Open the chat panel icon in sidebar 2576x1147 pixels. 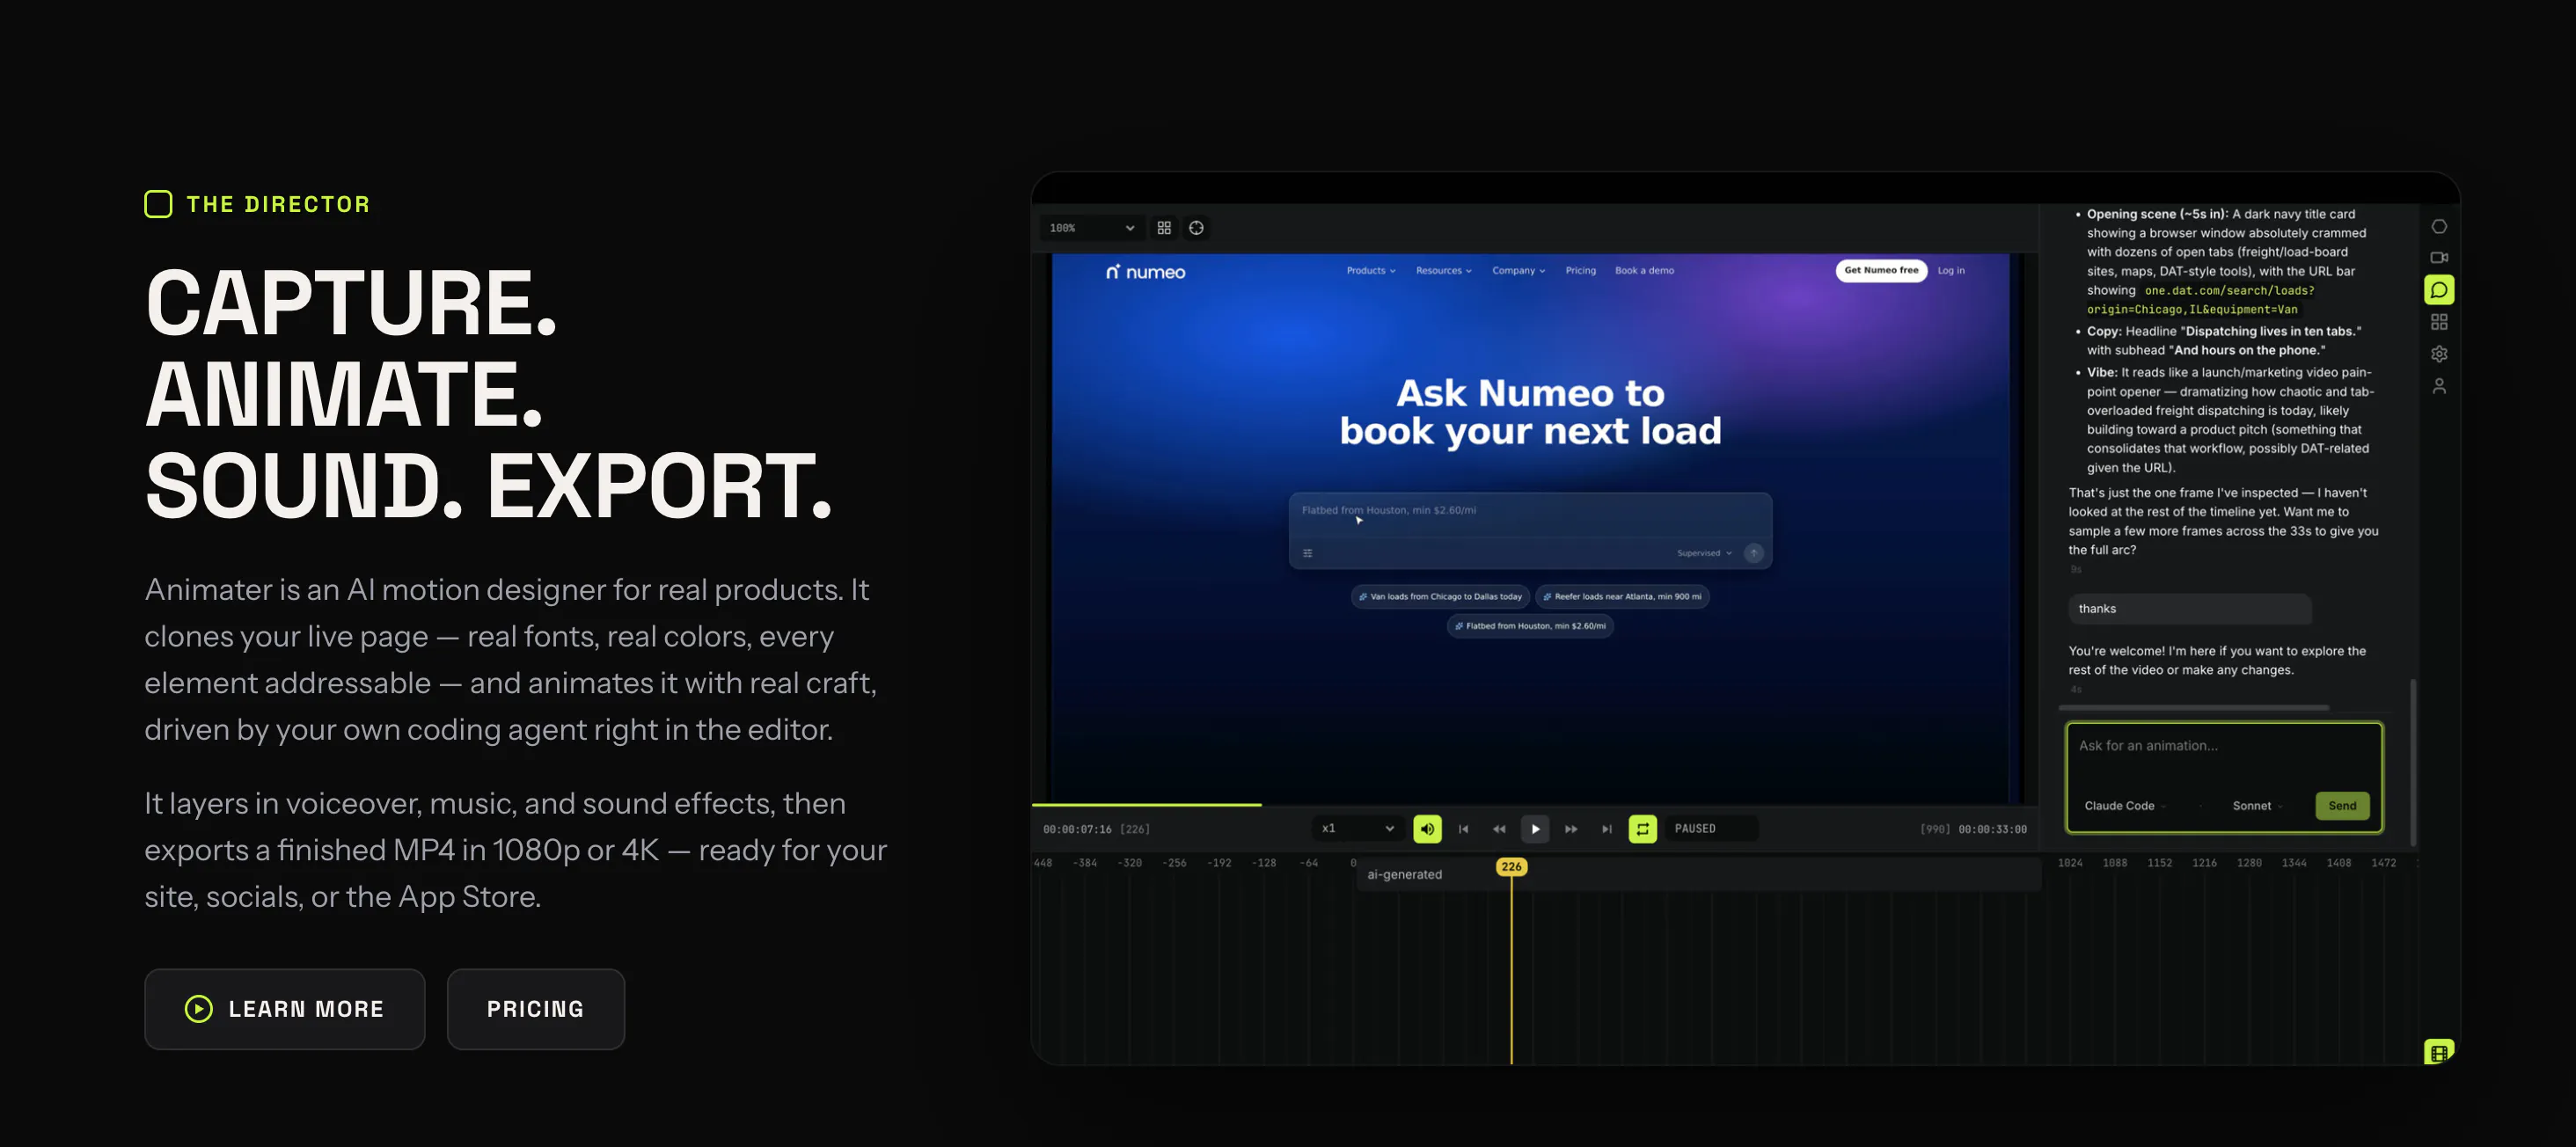click(2439, 290)
